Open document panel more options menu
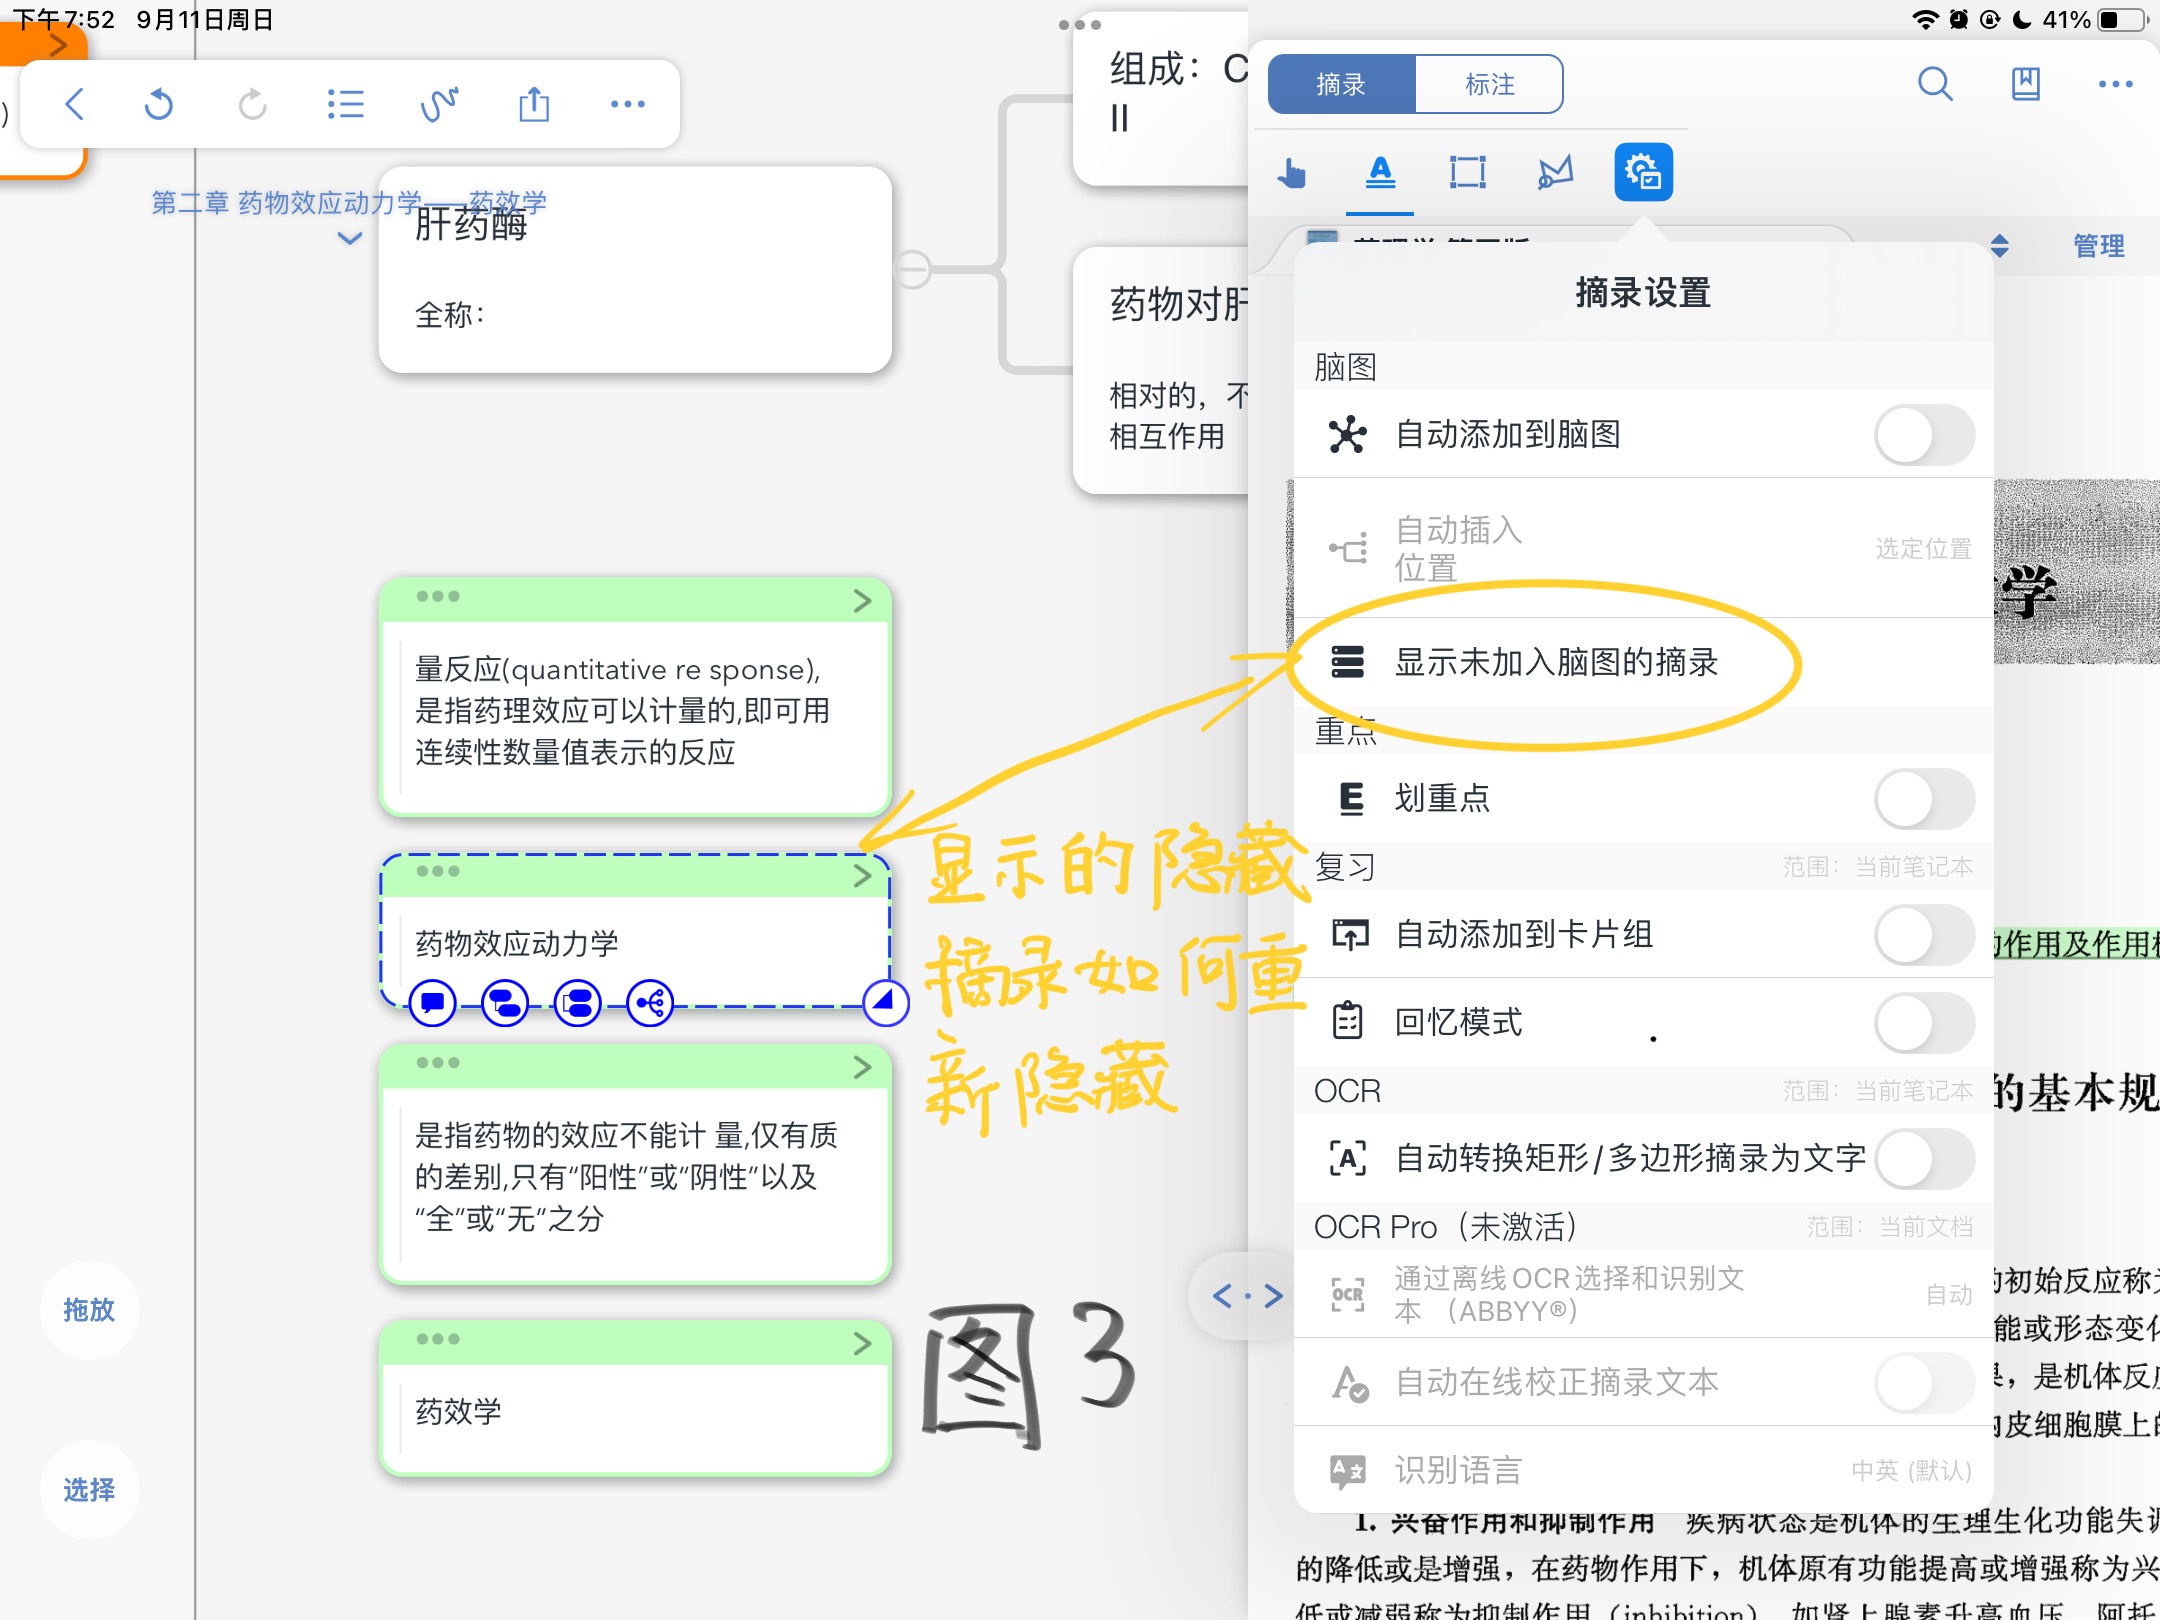The image size is (2160, 1620). [2115, 84]
